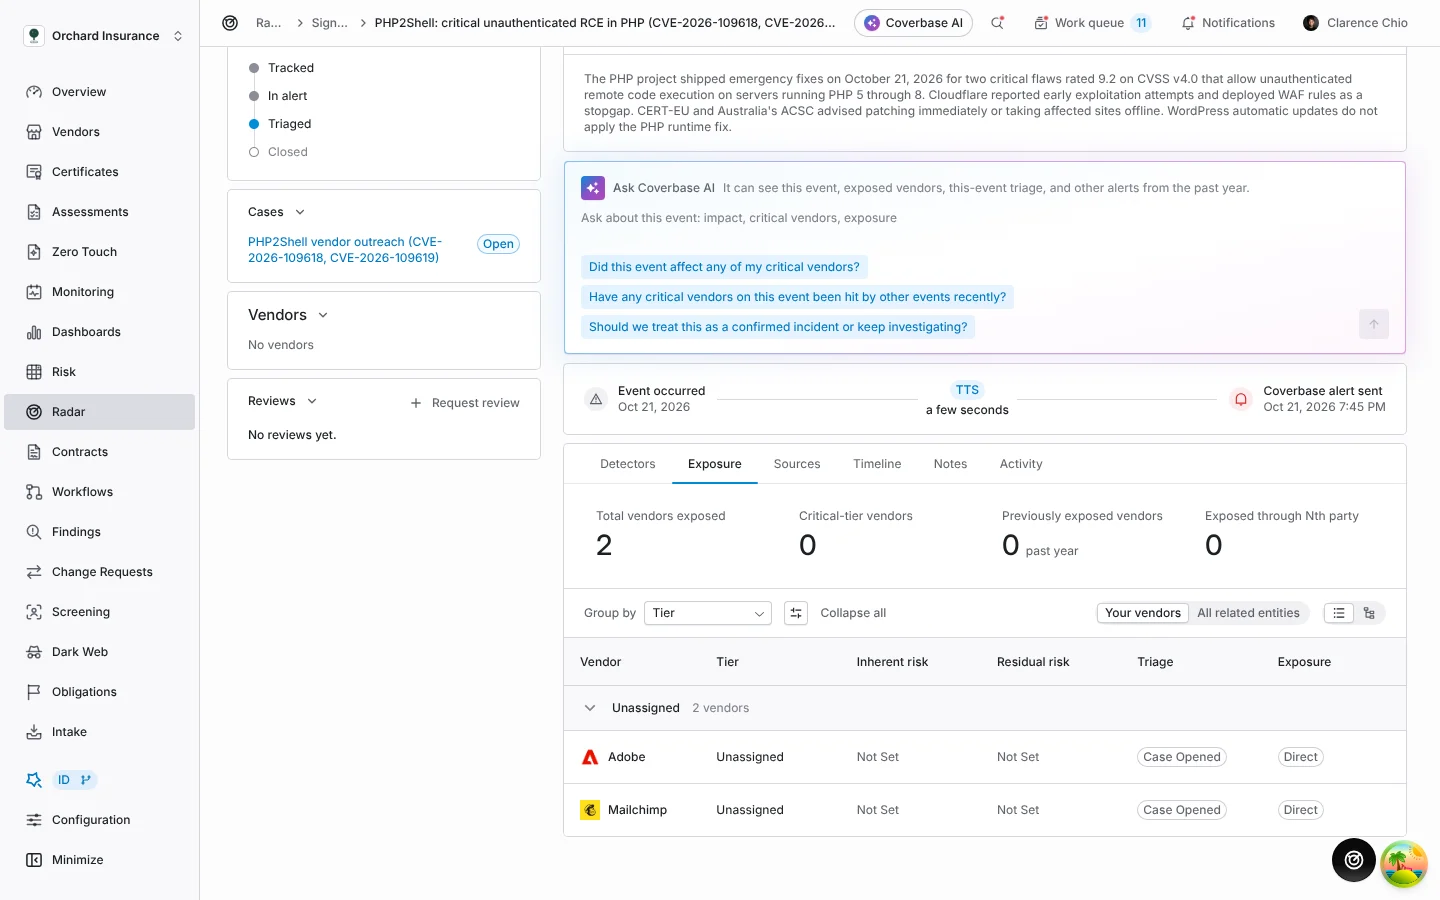Click the group filter settings icon
This screenshot has height=900, width=1440.
[796, 613]
